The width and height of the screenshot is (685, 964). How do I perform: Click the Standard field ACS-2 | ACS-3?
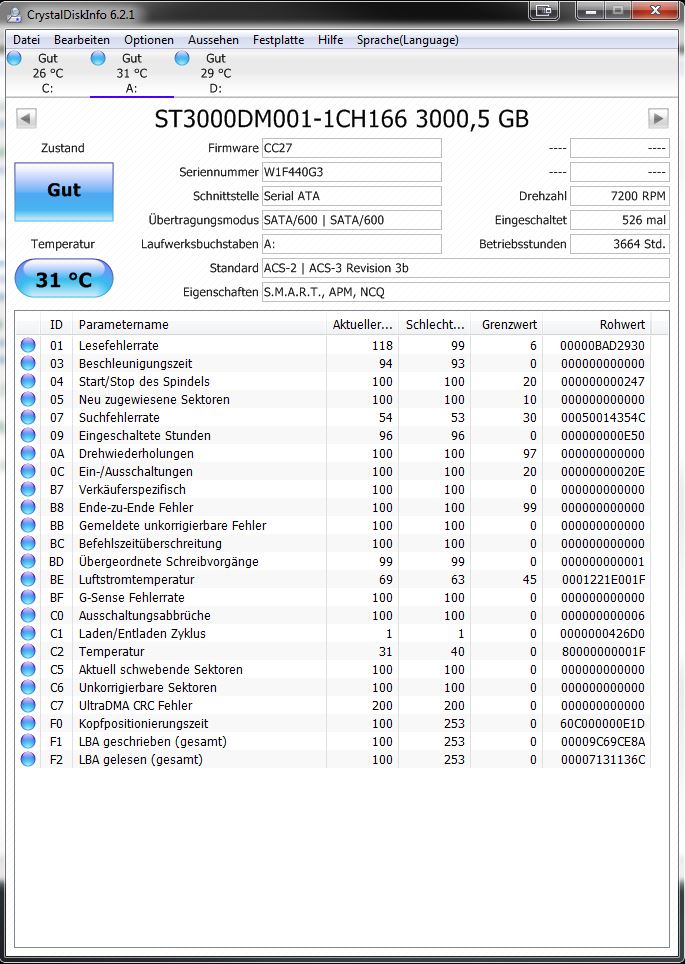(x=465, y=268)
